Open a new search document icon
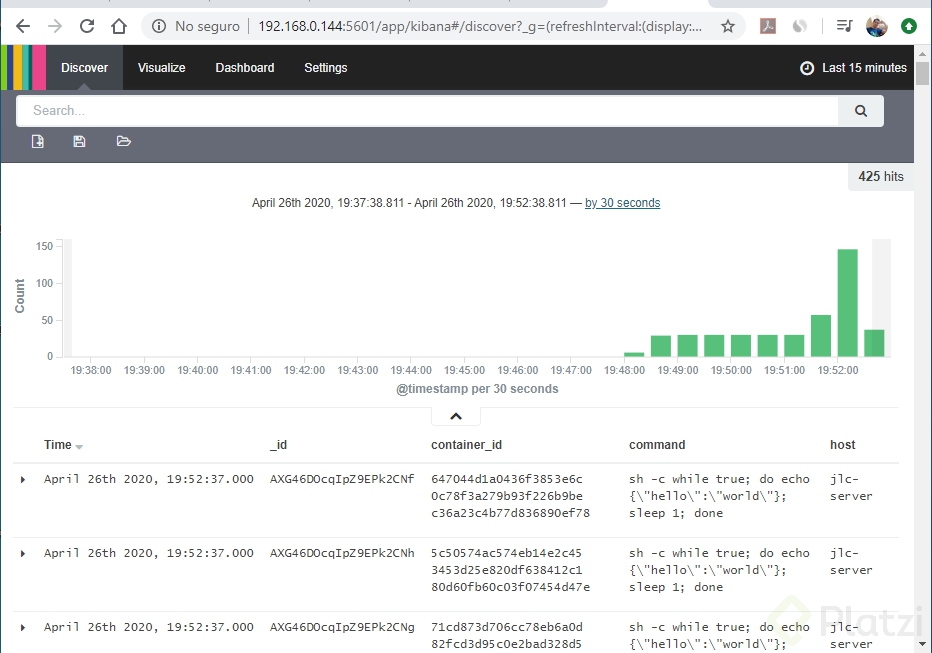 point(37,141)
